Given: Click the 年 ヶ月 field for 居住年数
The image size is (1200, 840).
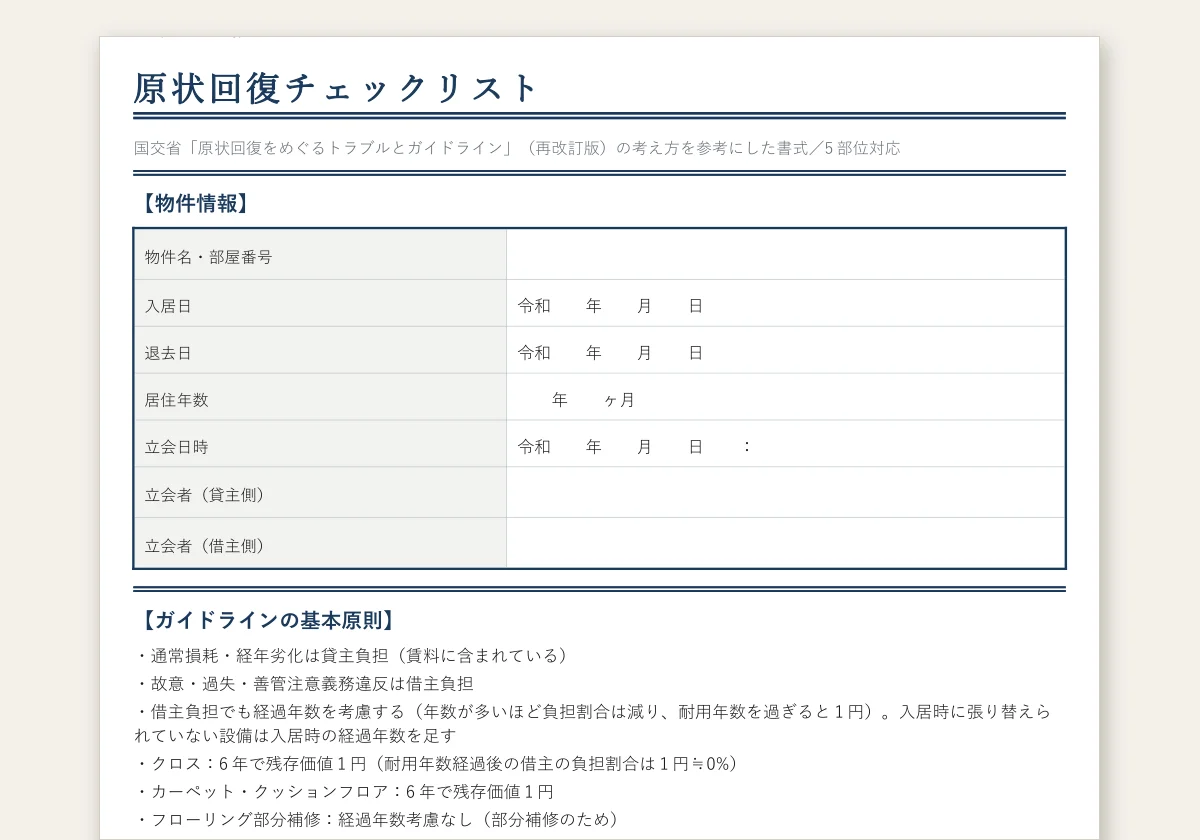Looking at the screenshot, I should tap(785, 398).
